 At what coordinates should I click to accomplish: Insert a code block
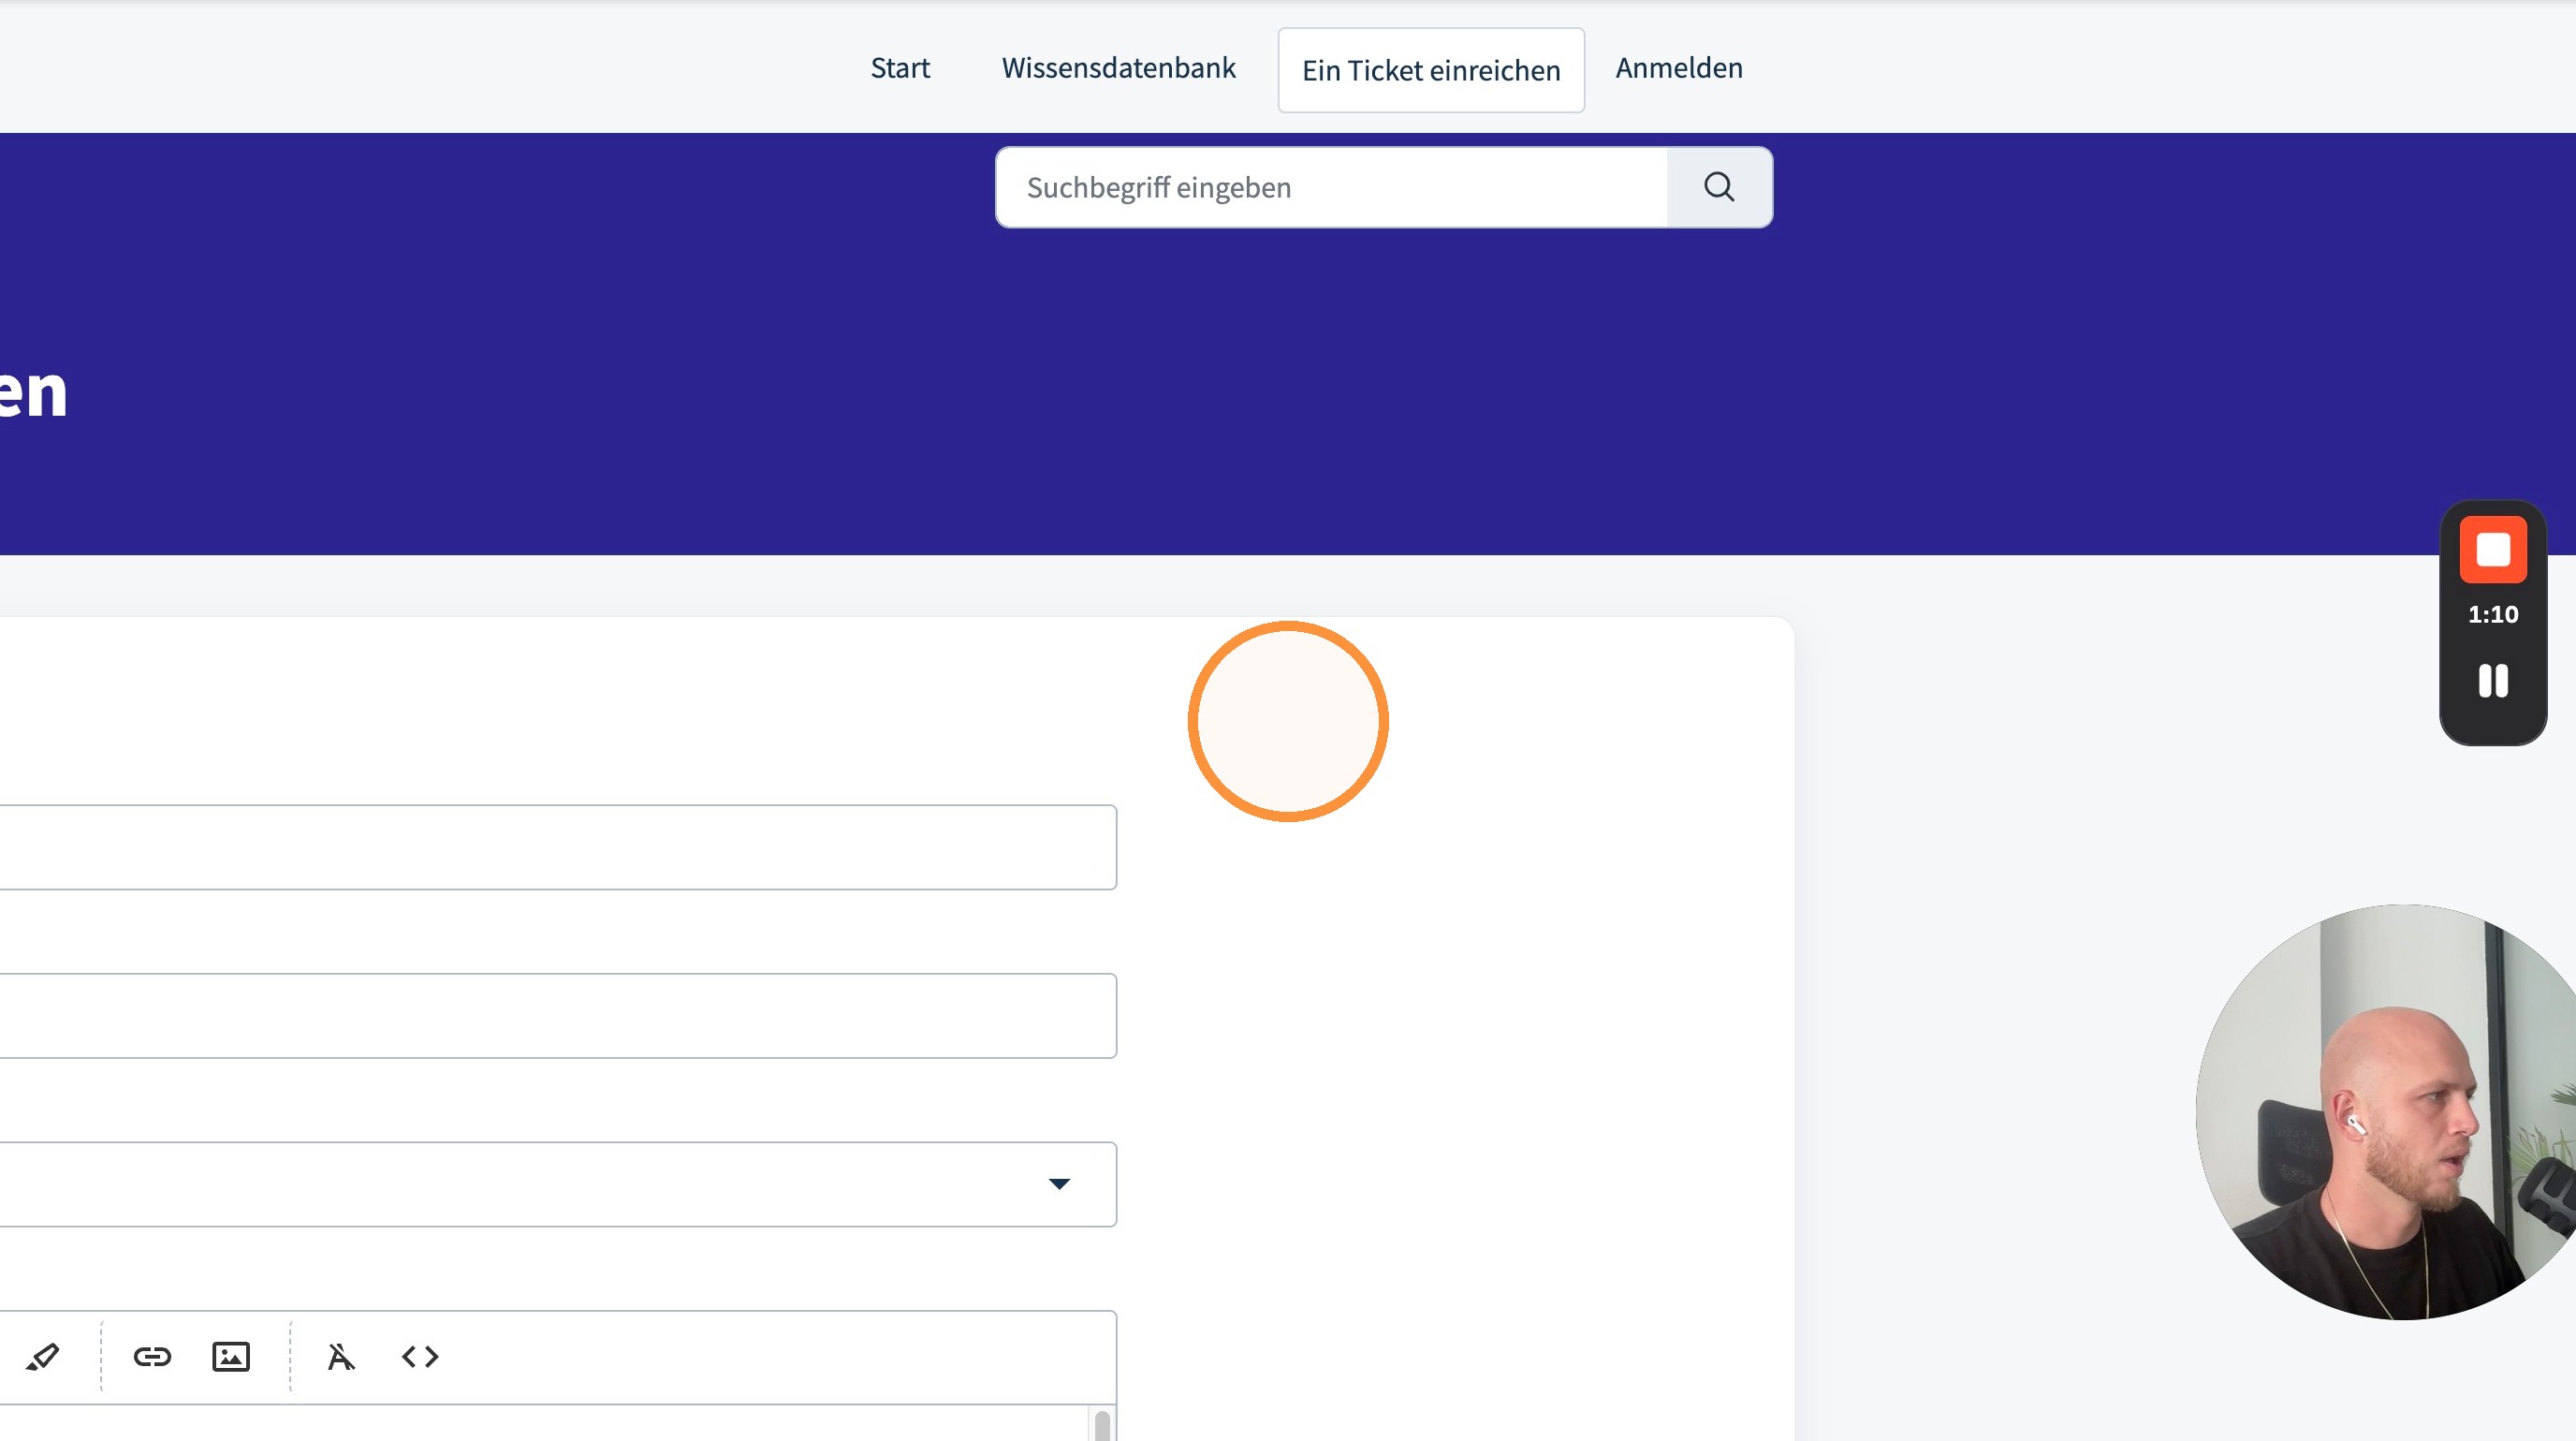tap(420, 1356)
